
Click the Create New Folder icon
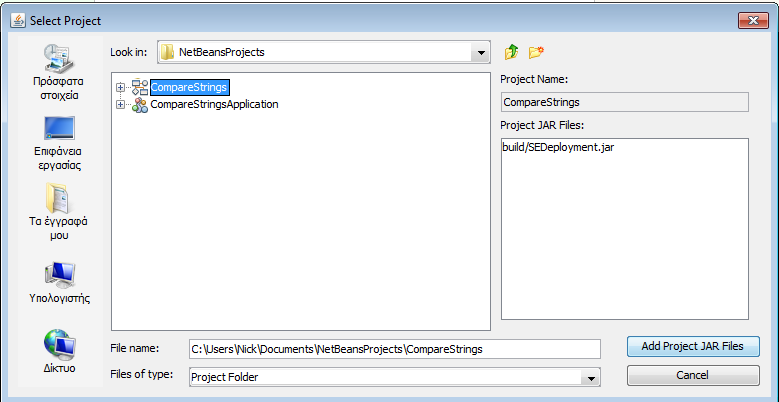coord(537,52)
